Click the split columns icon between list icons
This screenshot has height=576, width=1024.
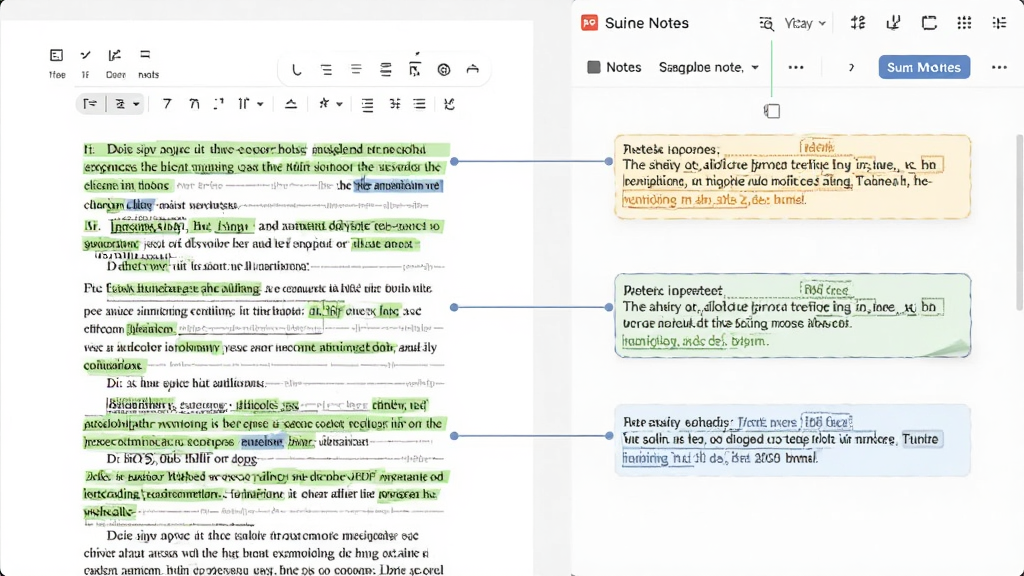395,104
